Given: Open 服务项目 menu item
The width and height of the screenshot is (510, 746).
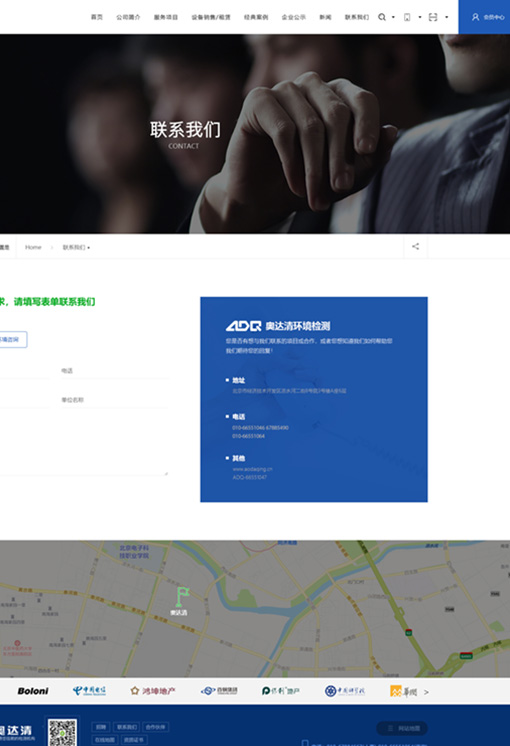Looking at the screenshot, I should coord(166,17).
